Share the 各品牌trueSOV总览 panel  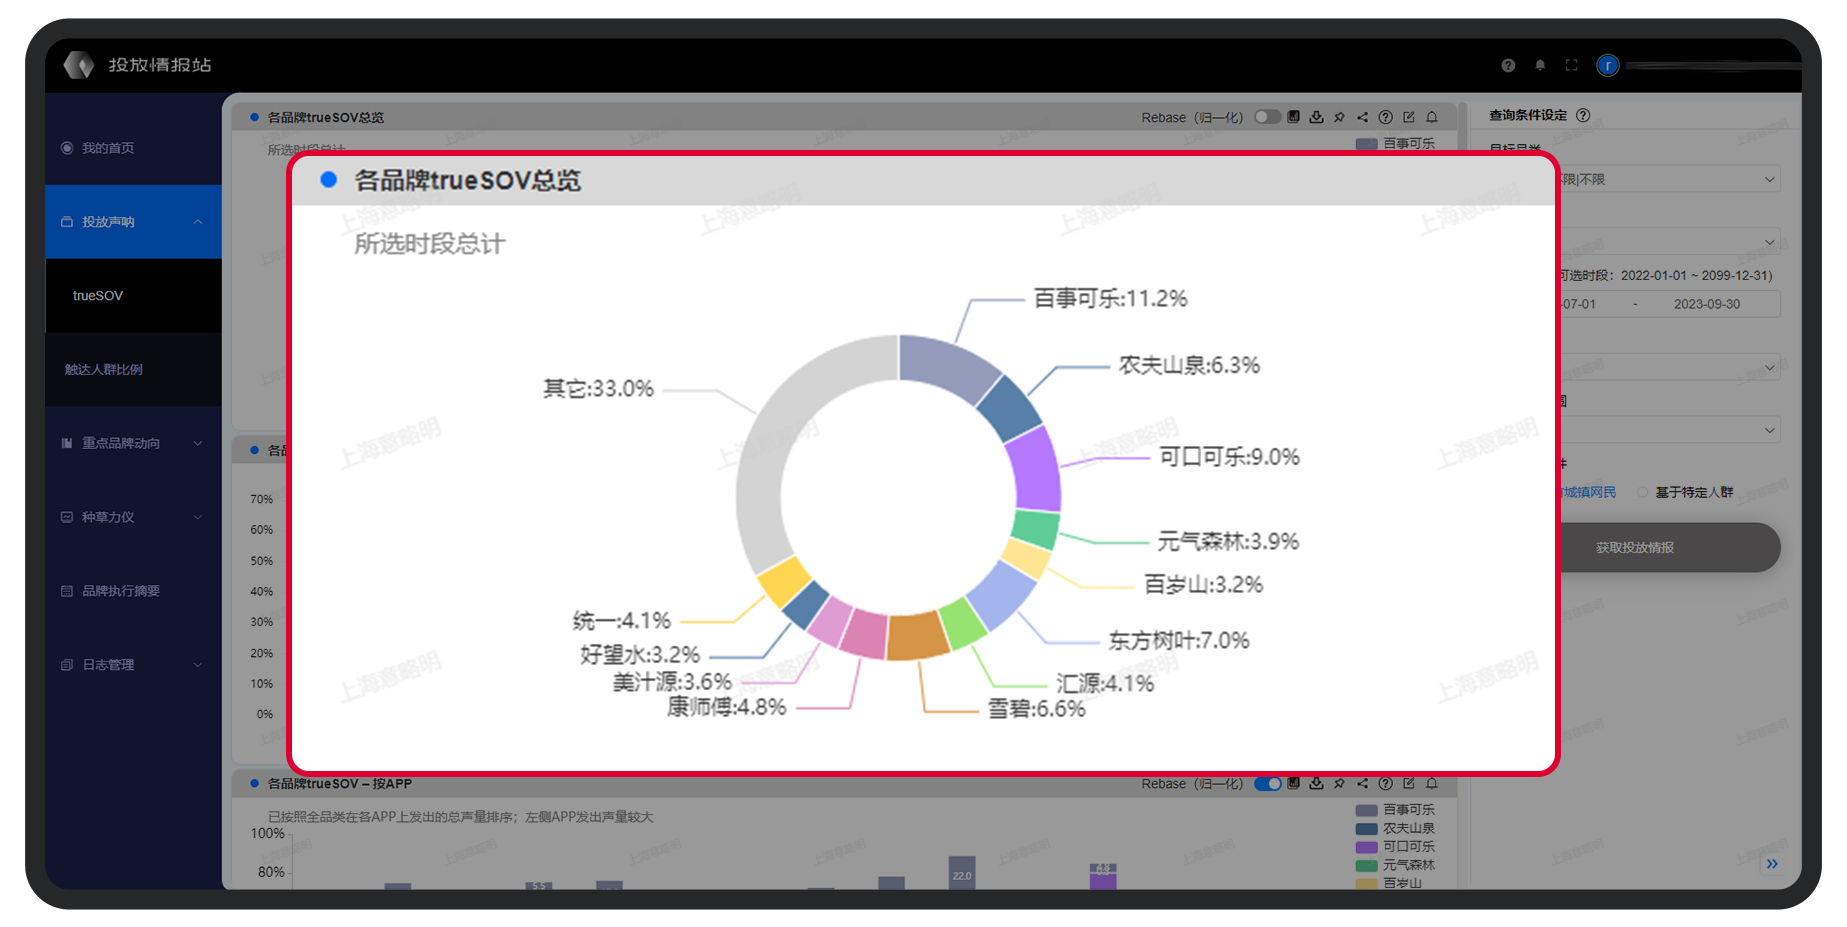[1362, 117]
